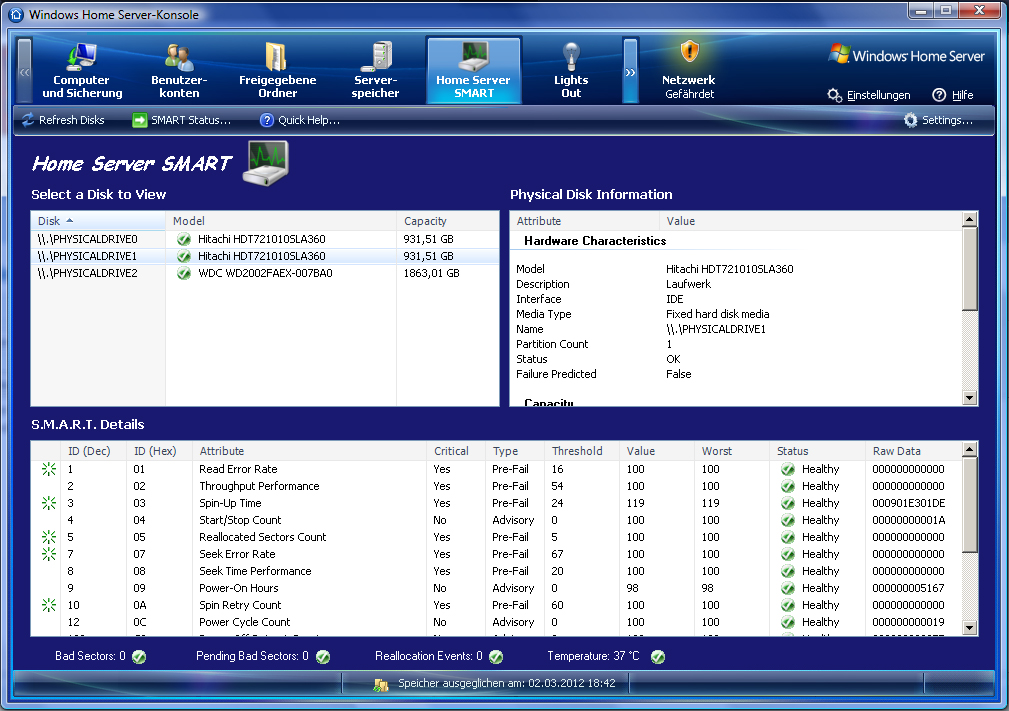Image resolution: width=1009 pixels, height=711 pixels.
Task: Open SMART Status dialog
Action: 181,120
